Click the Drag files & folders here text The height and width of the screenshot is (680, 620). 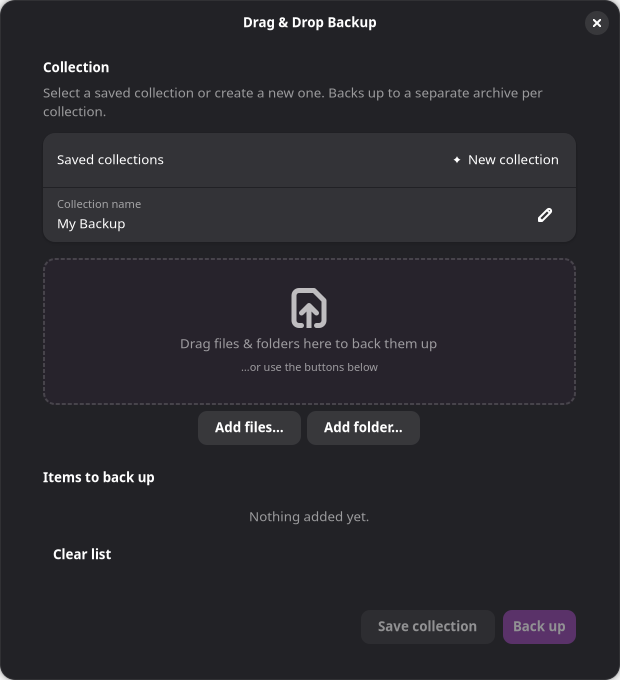click(x=308, y=344)
